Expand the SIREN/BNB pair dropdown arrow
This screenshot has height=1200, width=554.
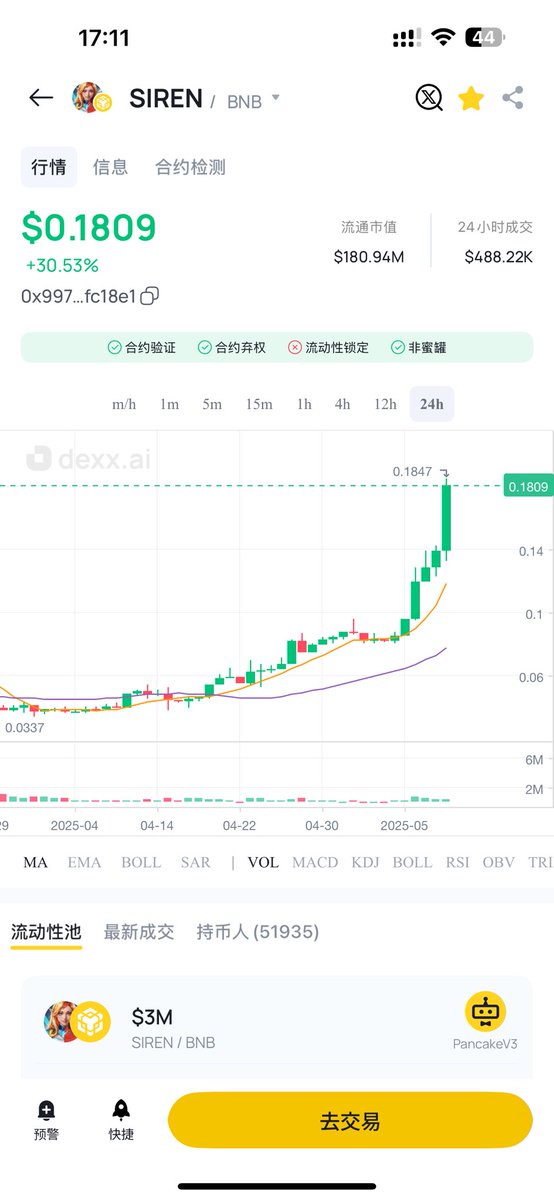275,99
